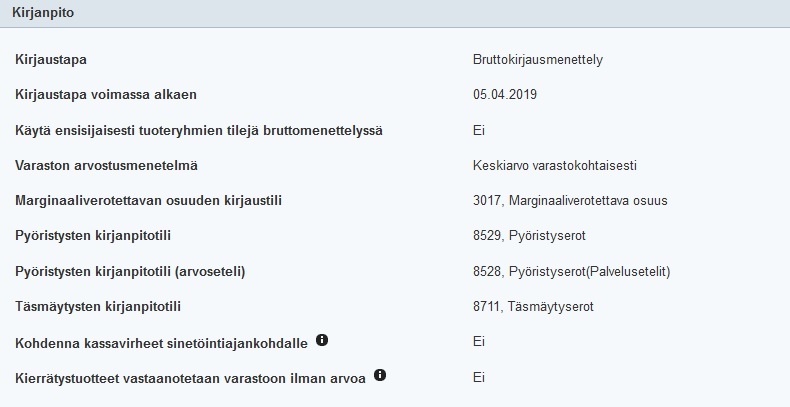Screen dimensions: 790x407
Task: Click the Kirjanpito section header
Action: [x=43, y=13]
